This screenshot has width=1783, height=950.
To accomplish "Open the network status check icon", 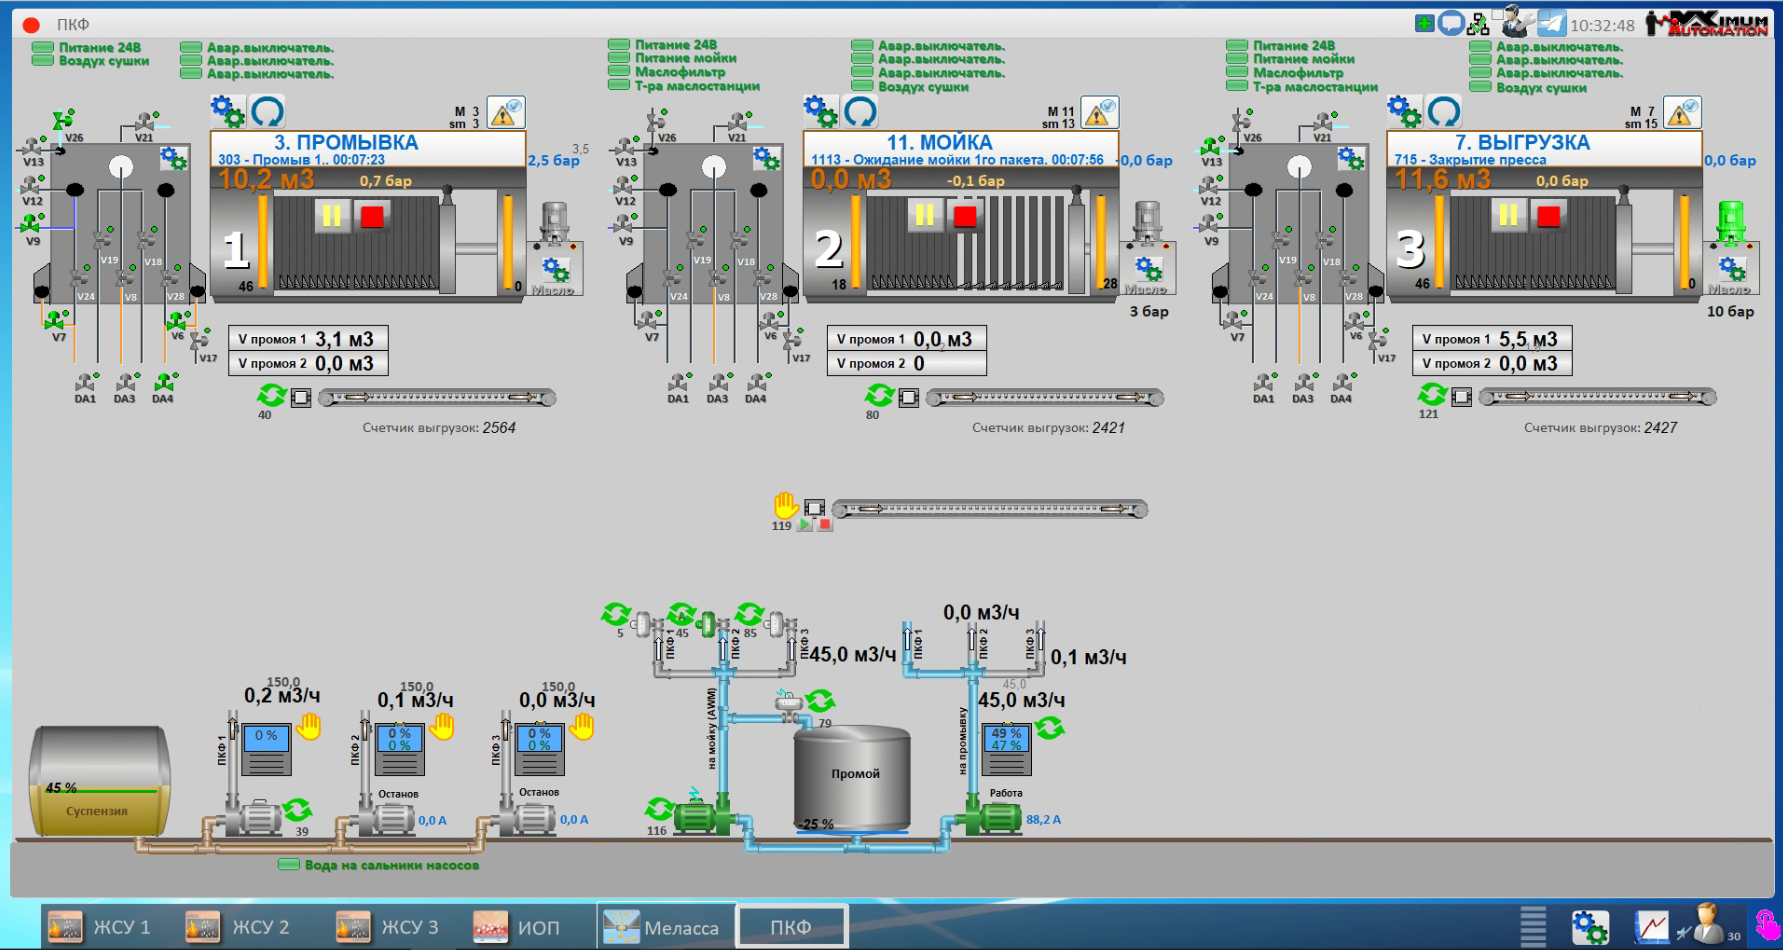I will point(1477,24).
